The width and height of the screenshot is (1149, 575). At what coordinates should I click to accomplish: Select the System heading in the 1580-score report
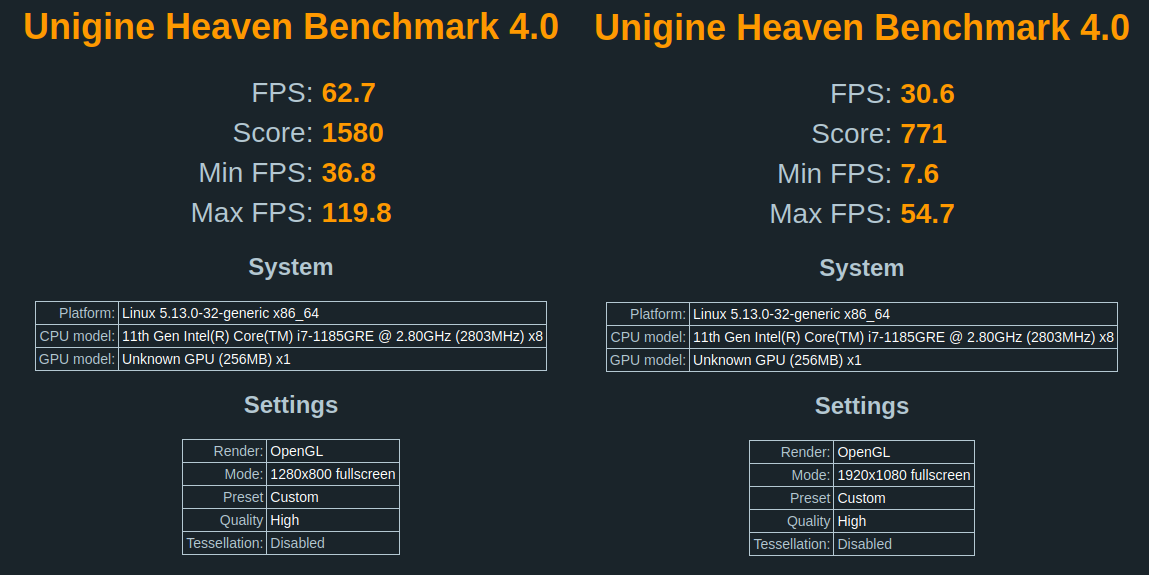291,267
